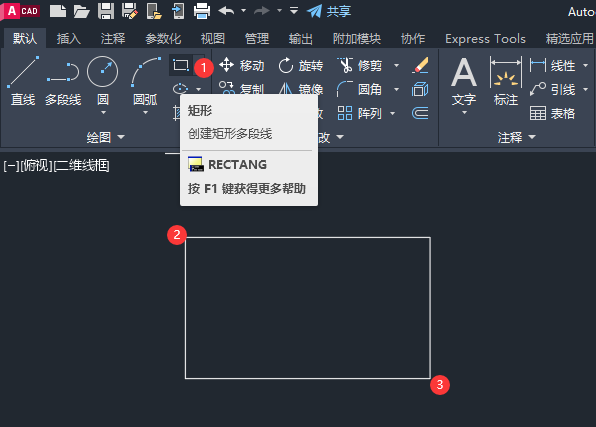The height and width of the screenshot is (427, 596).
Task: Open the undo history dropdown arrow
Action: 244,11
